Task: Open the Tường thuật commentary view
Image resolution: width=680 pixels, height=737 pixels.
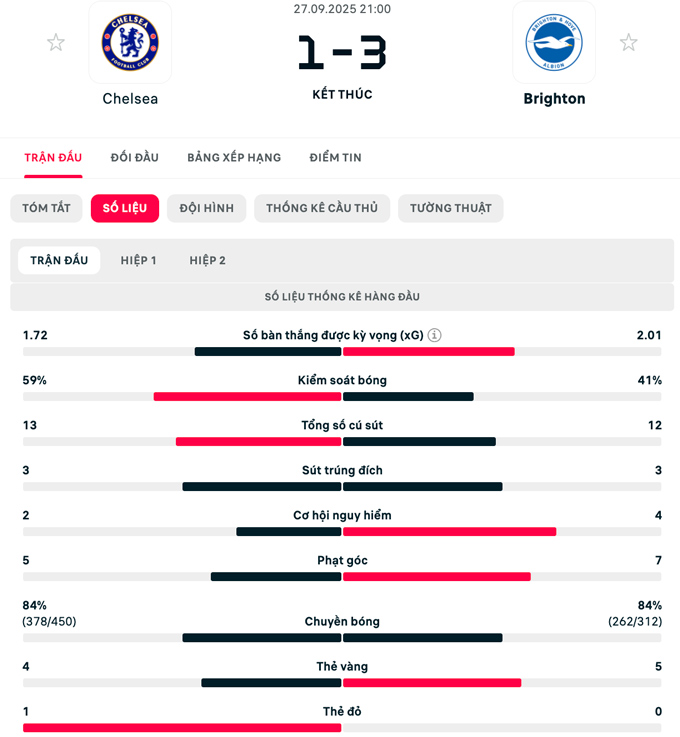Action: (x=451, y=208)
